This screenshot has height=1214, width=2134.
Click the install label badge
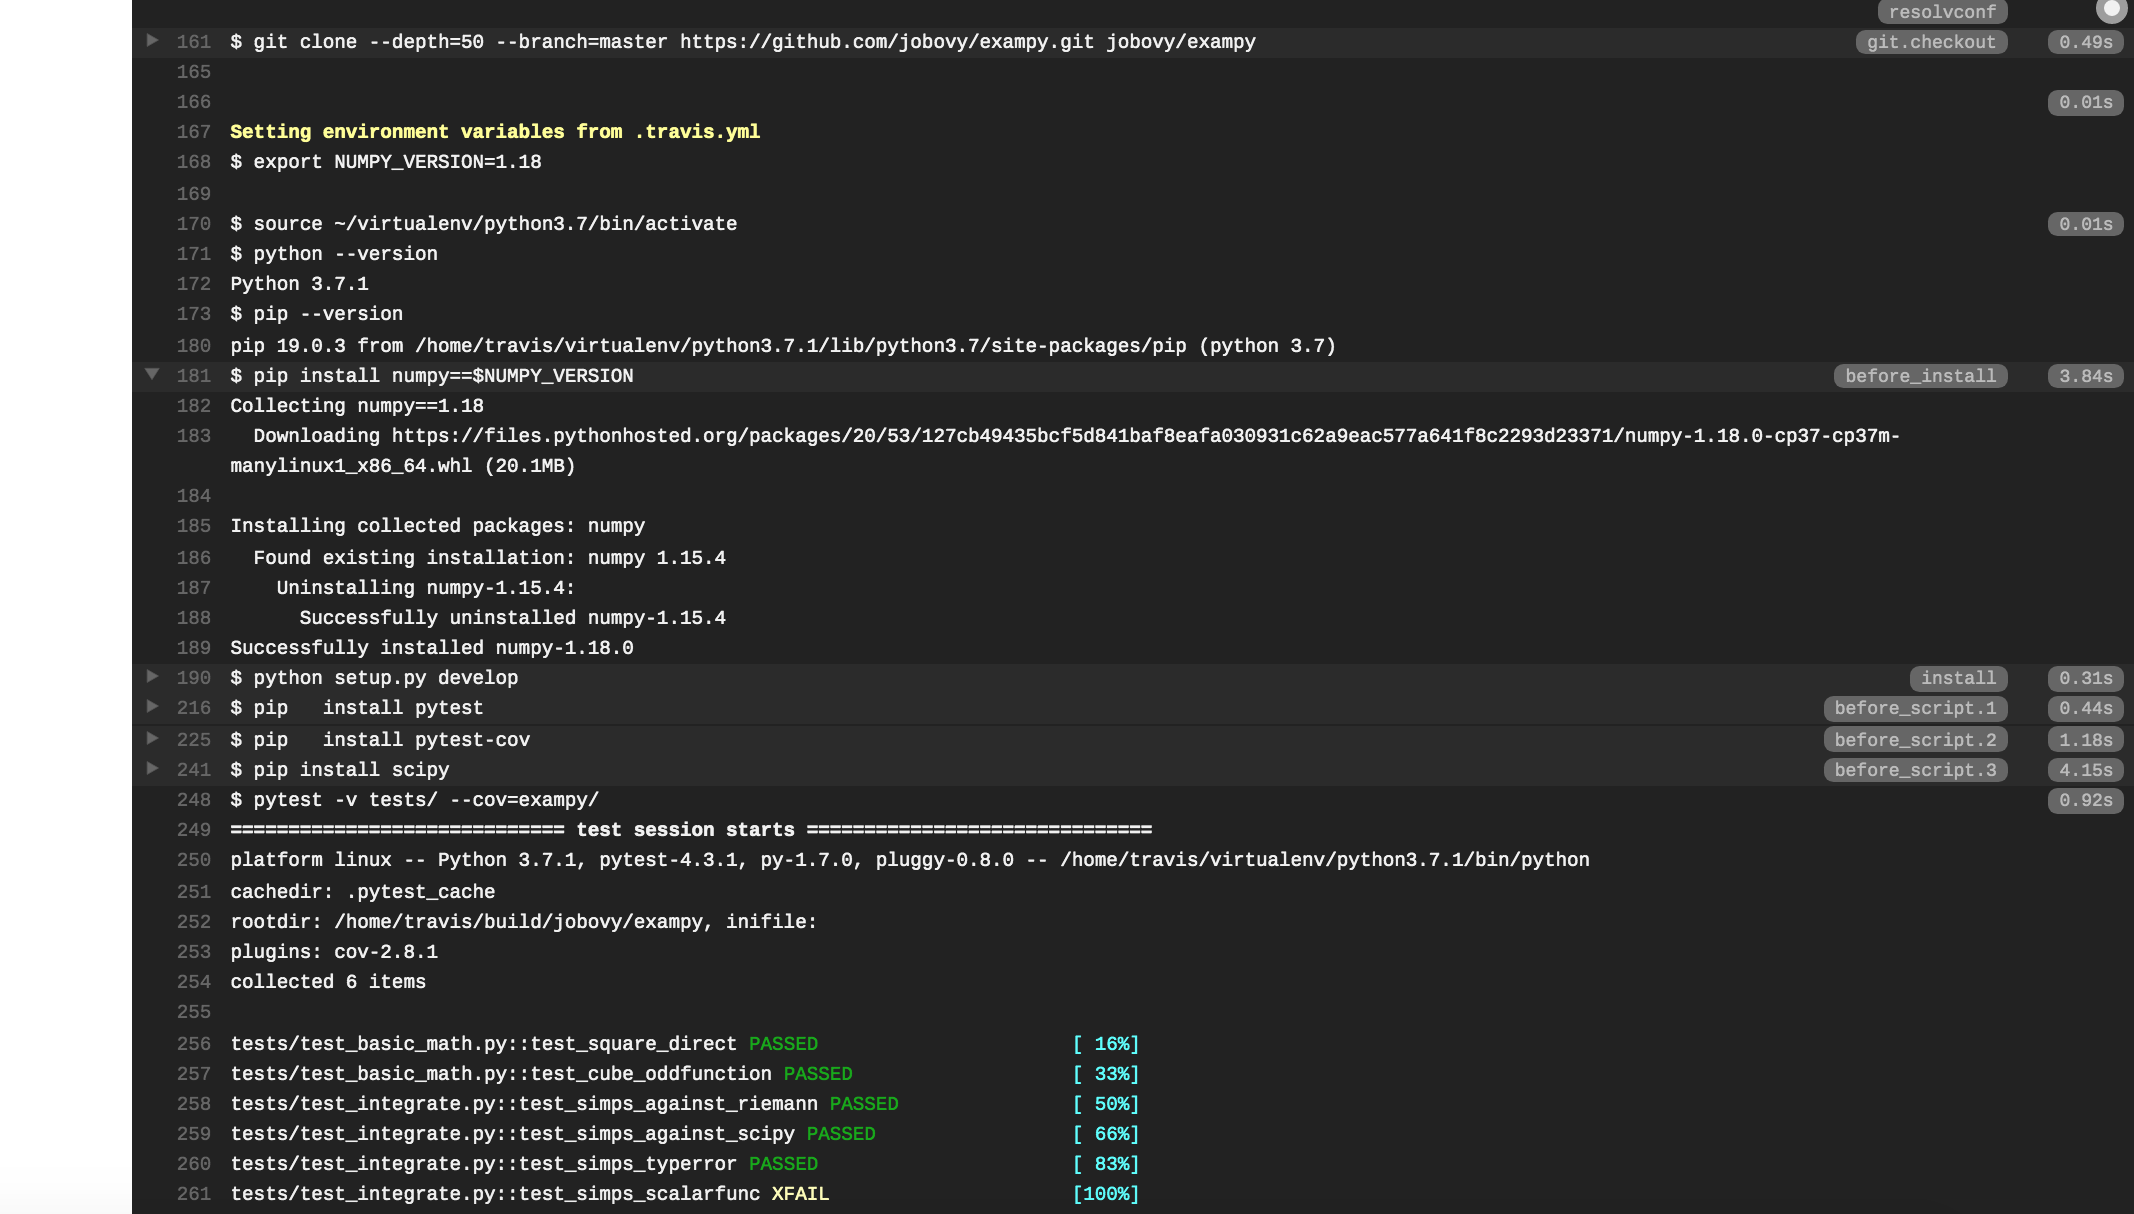(1958, 678)
